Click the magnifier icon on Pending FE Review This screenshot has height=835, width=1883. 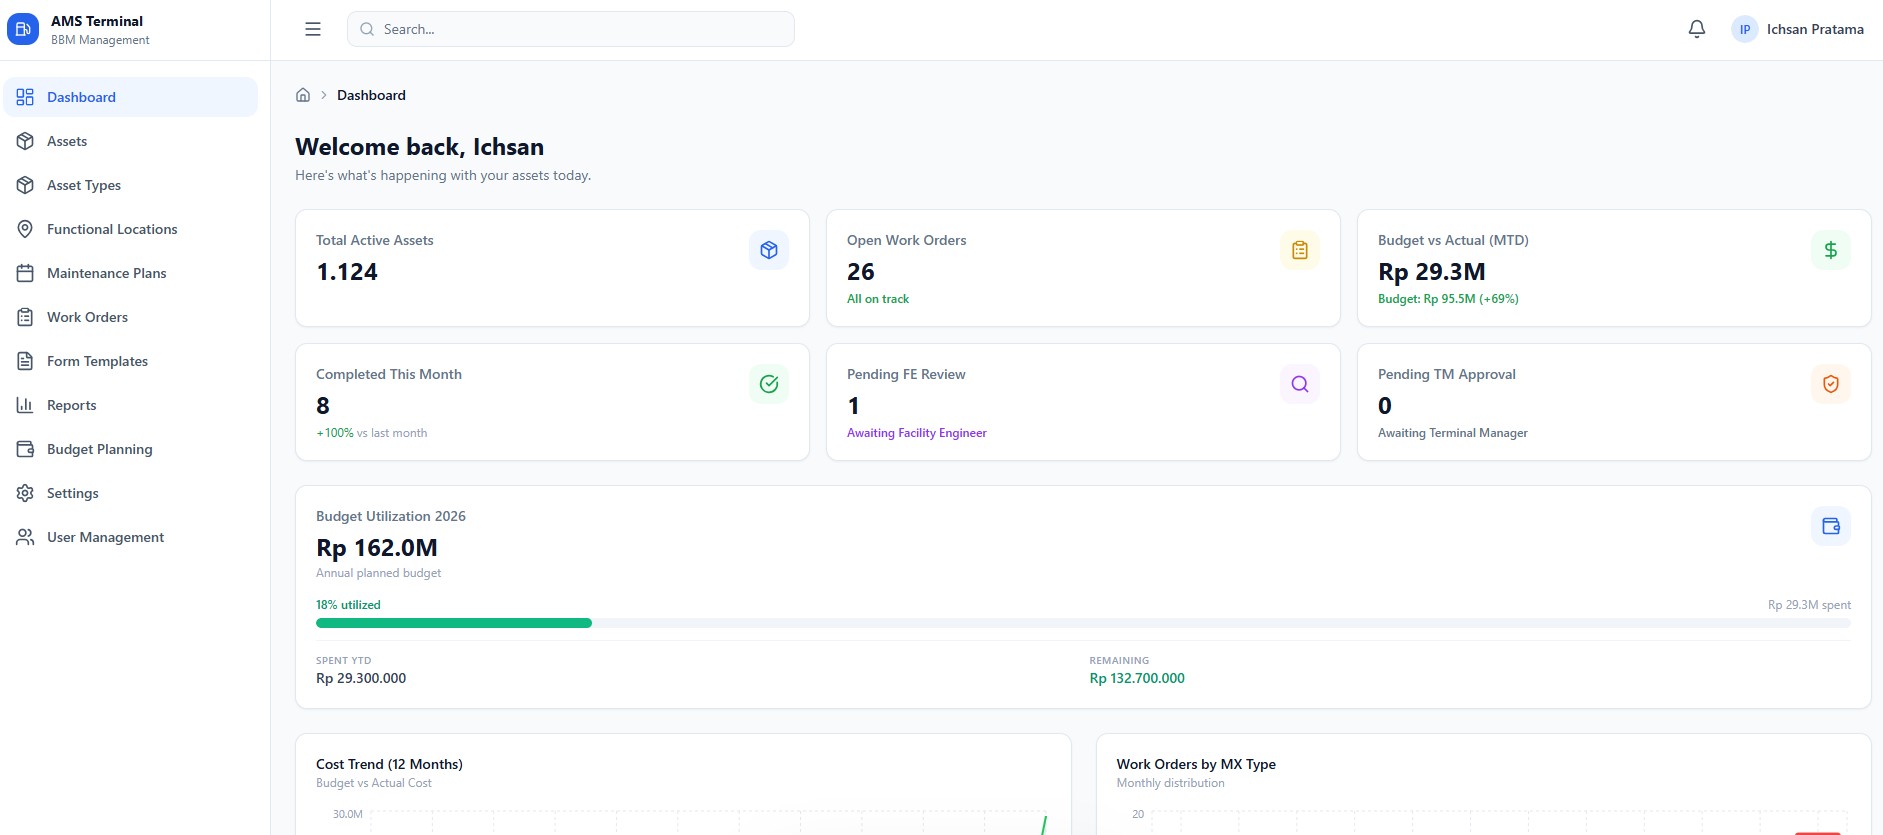tap(1299, 384)
